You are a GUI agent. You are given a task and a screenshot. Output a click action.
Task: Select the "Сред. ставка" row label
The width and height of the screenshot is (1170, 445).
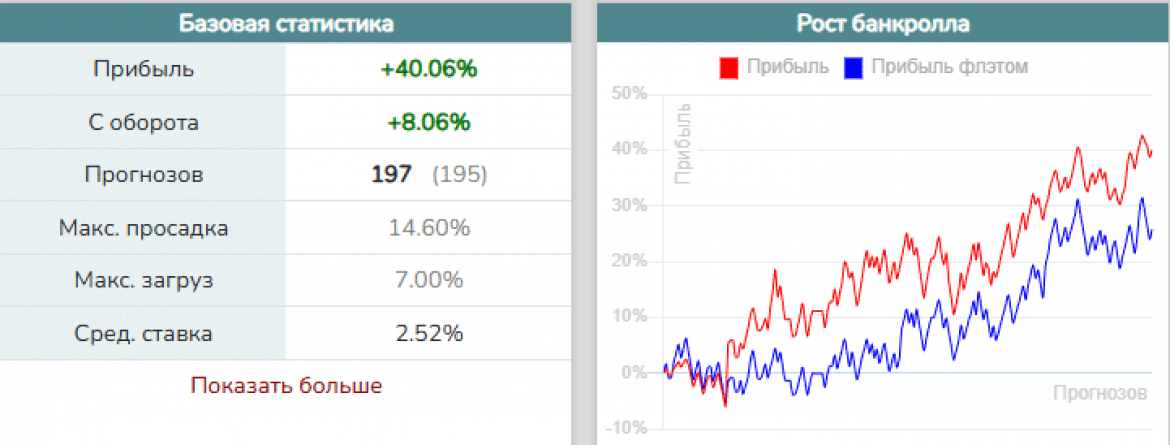point(143,333)
